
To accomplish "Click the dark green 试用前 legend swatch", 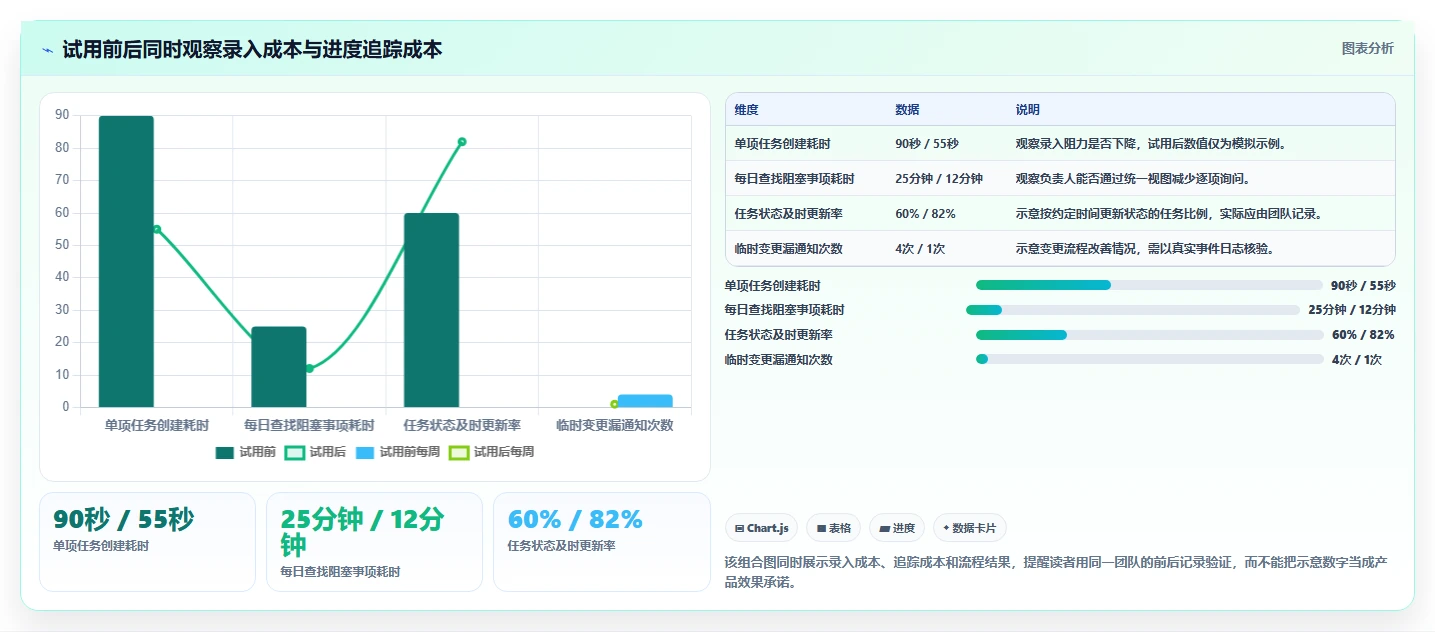I will click(x=225, y=453).
